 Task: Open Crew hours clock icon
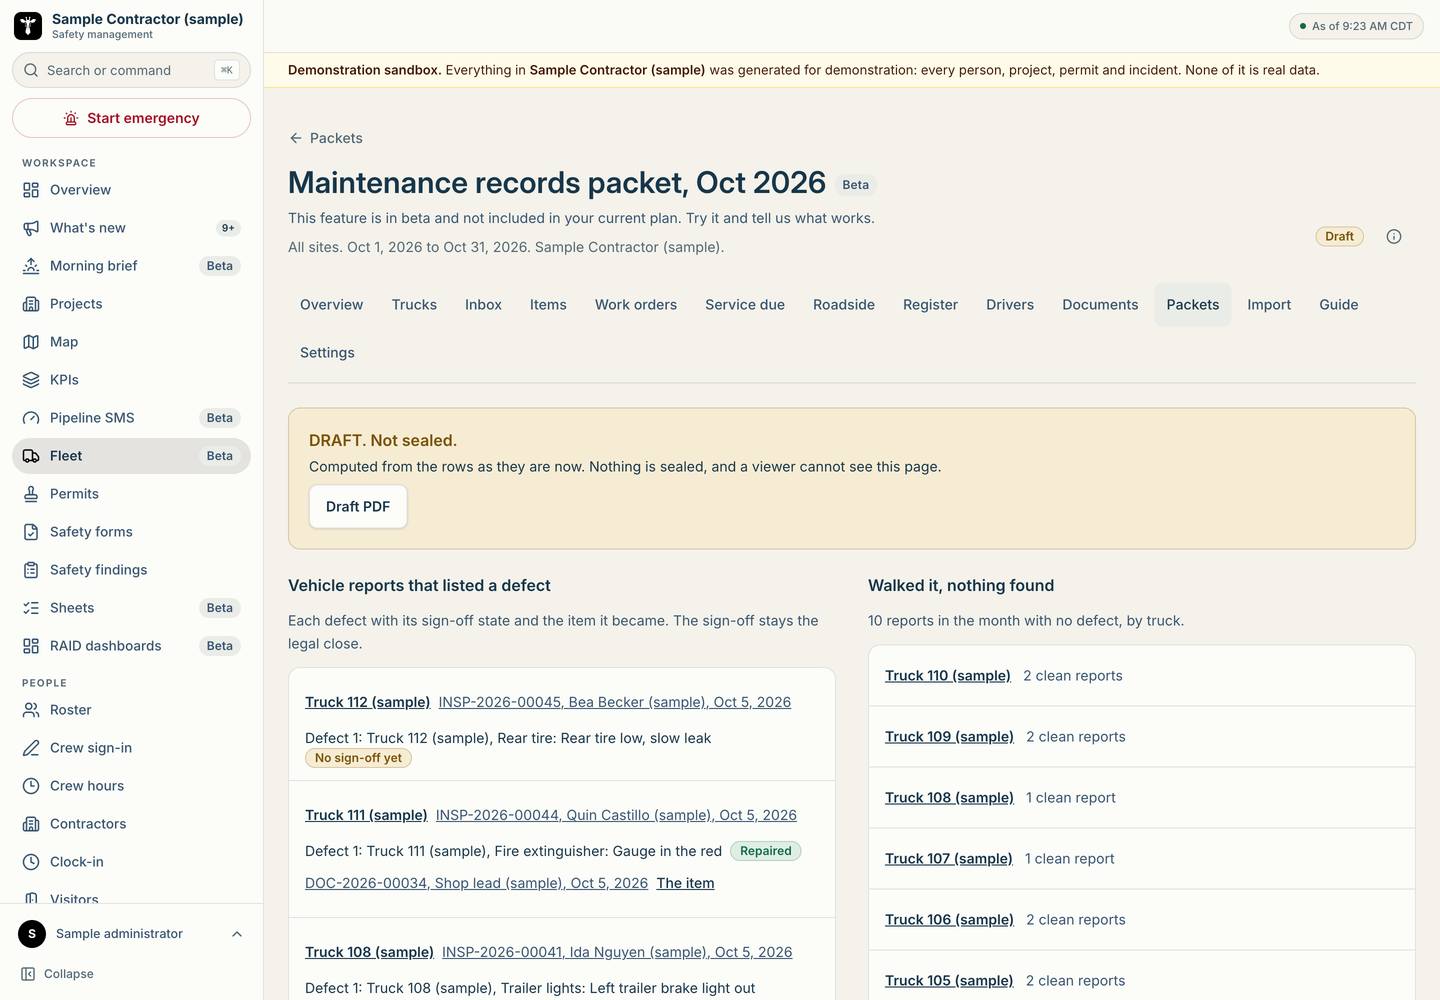[31, 786]
